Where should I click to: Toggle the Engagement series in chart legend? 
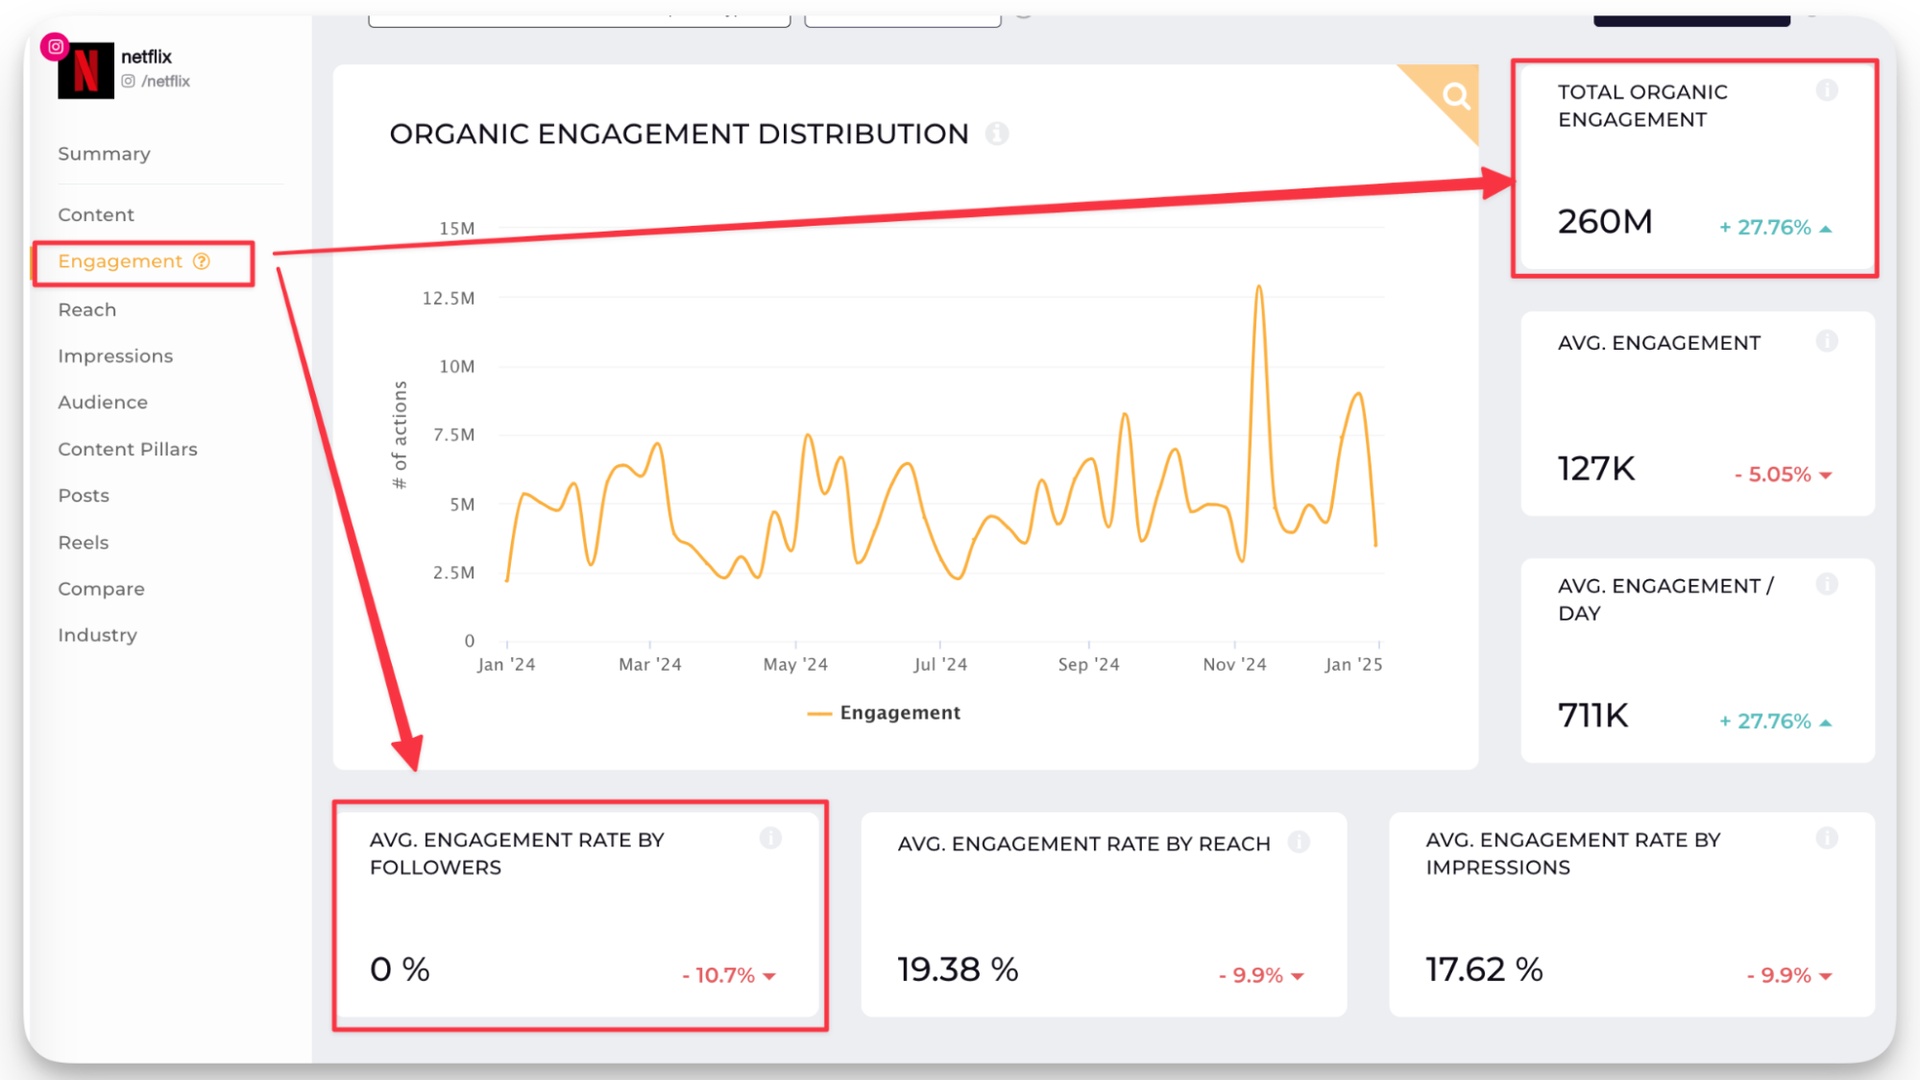click(884, 713)
